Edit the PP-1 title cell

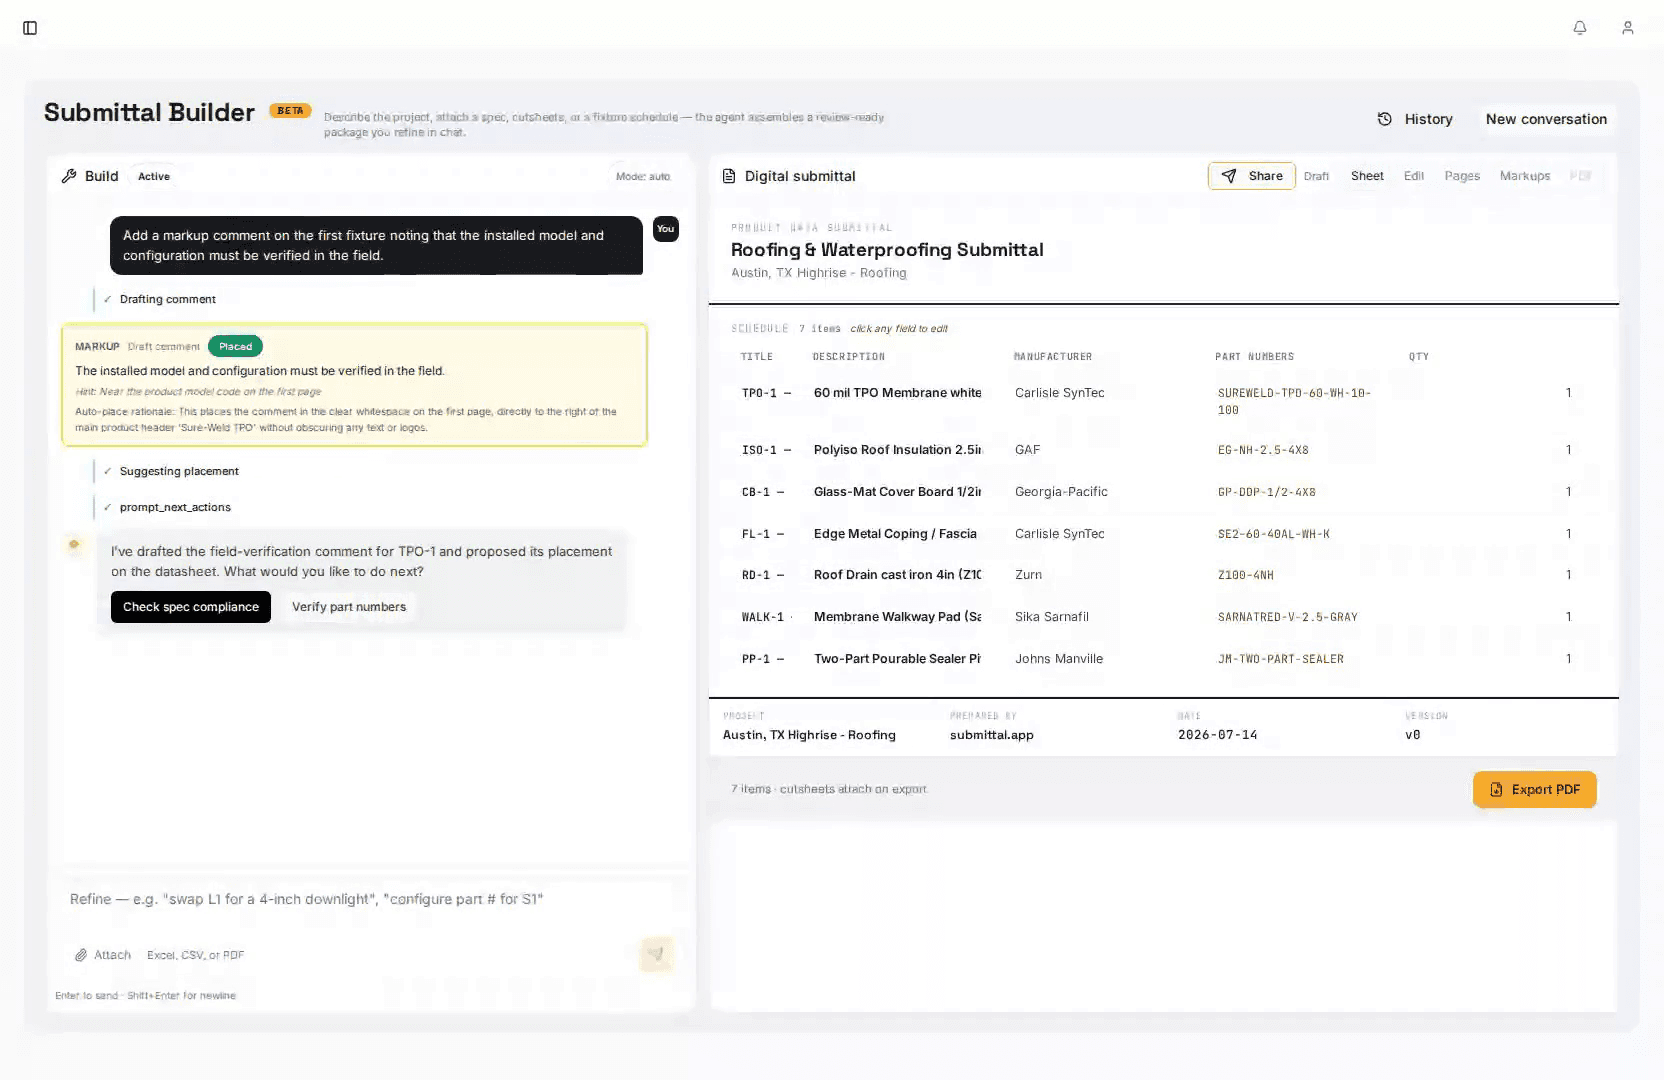(x=762, y=659)
